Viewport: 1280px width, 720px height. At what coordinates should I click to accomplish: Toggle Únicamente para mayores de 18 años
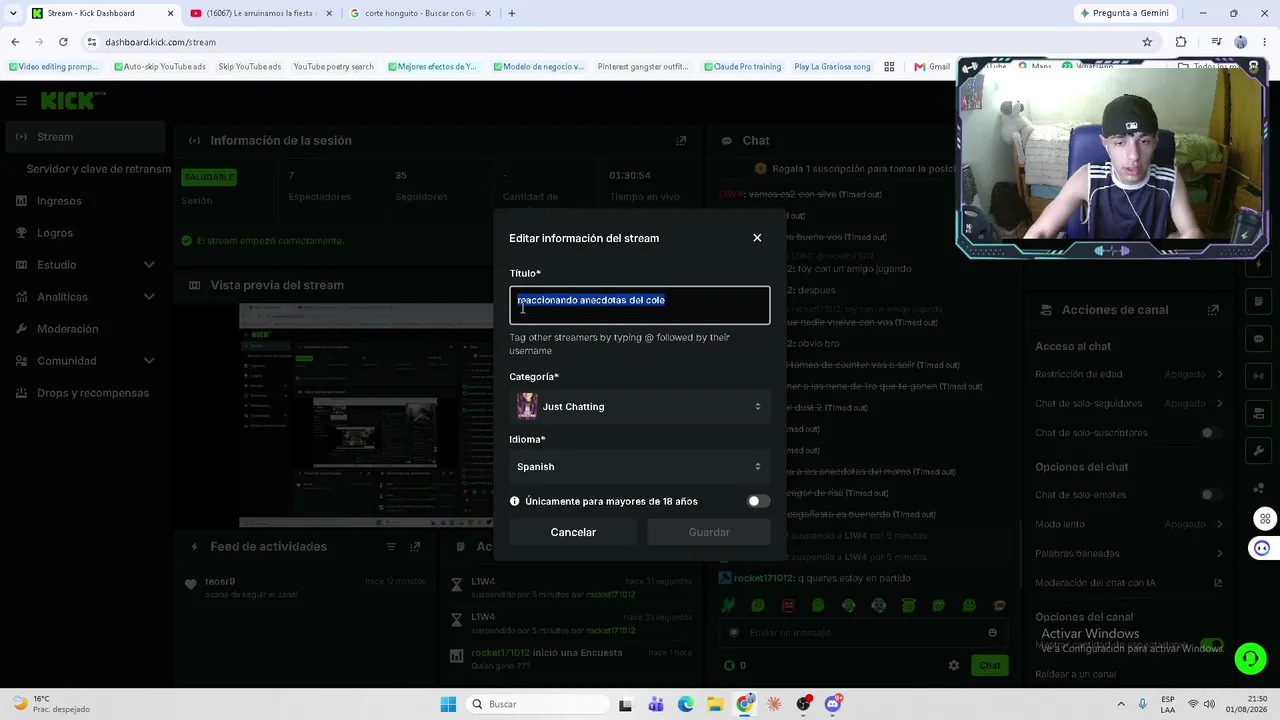point(758,501)
